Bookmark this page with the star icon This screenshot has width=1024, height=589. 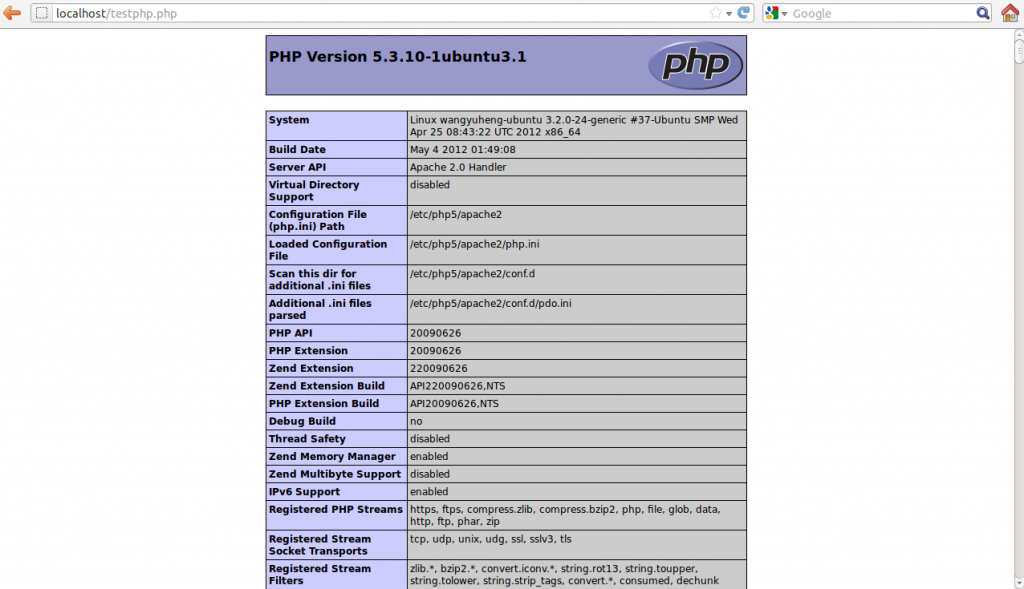click(x=716, y=13)
